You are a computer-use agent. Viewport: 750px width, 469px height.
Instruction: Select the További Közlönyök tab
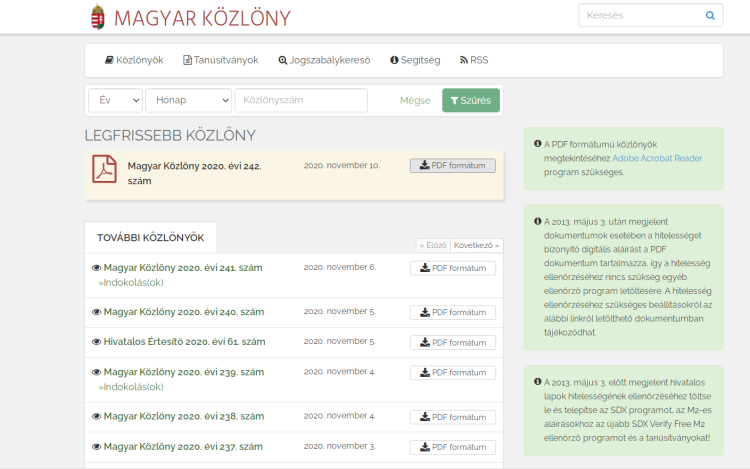click(150, 238)
